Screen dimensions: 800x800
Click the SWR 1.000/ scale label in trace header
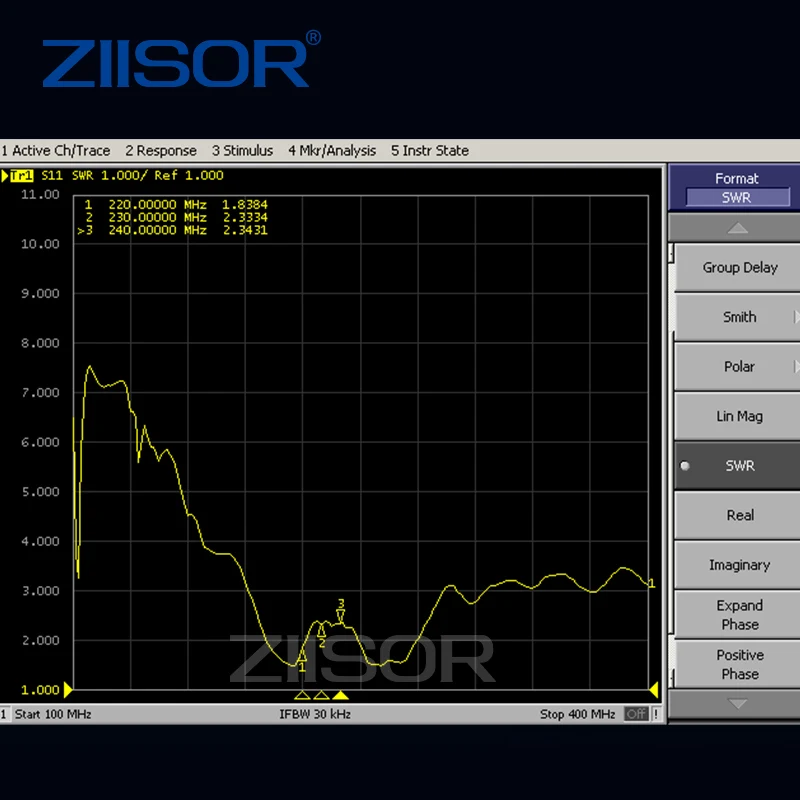click(110, 176)
